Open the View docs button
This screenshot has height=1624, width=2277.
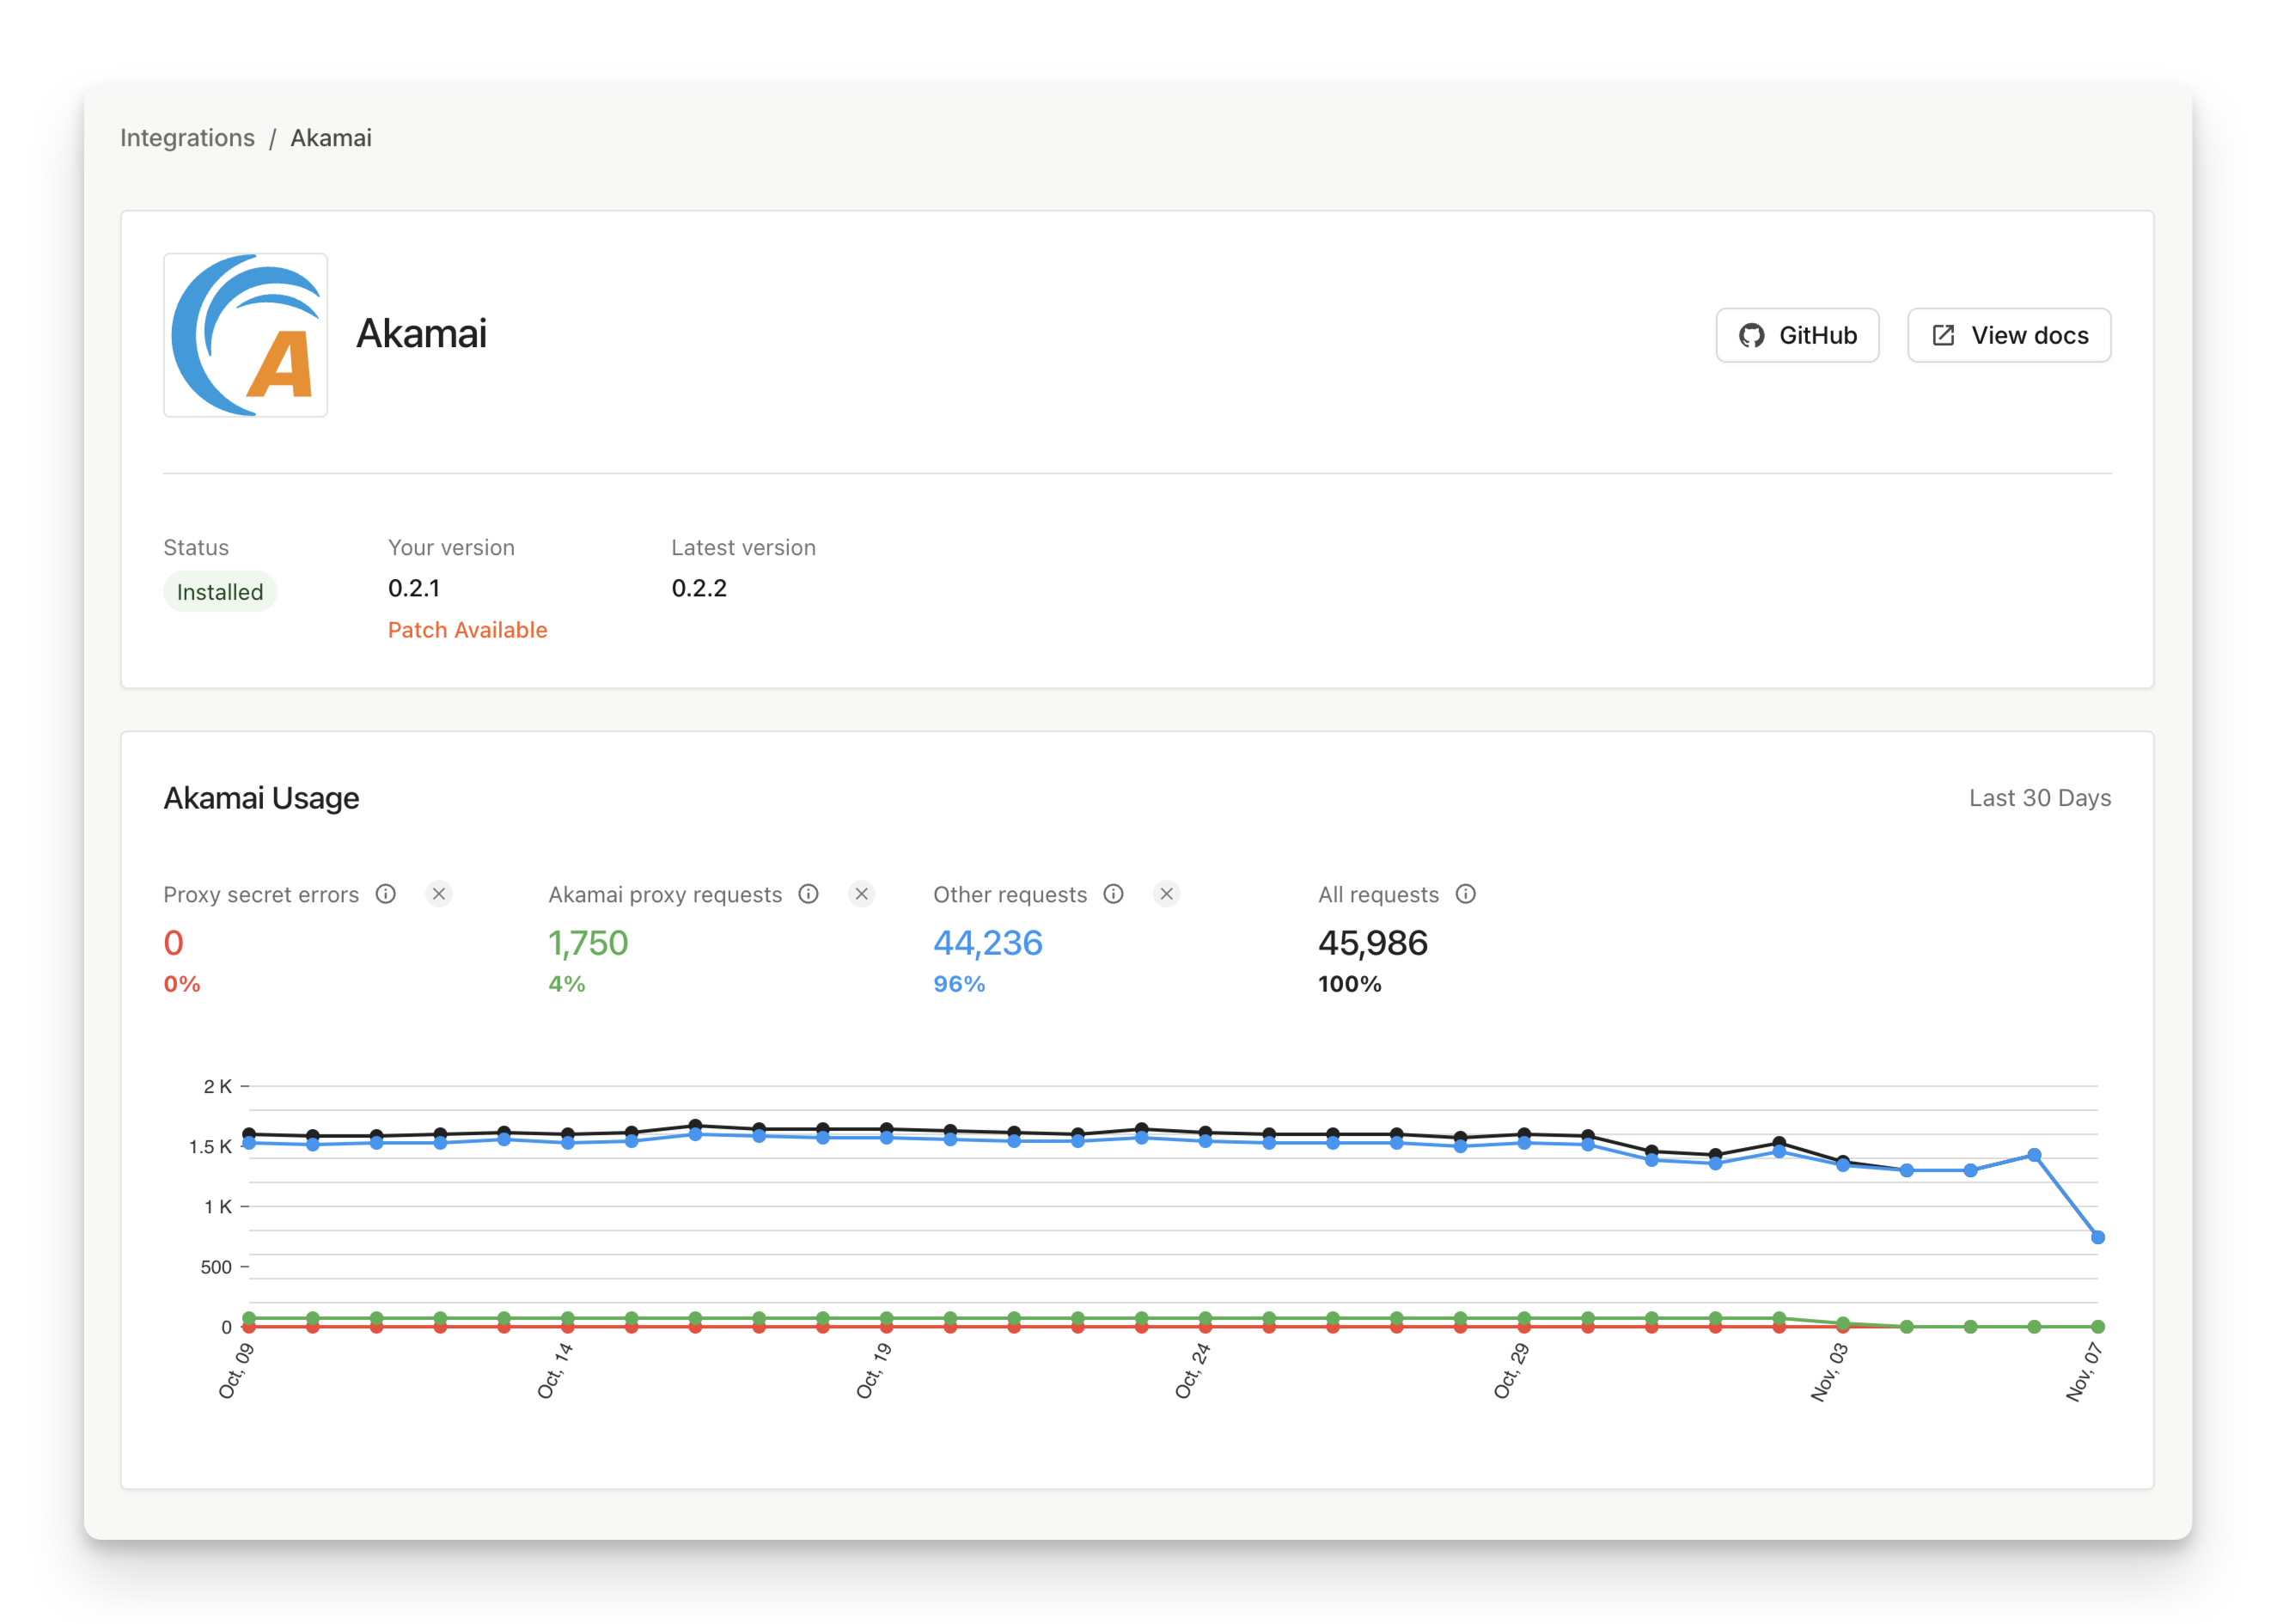point(2008,336)
